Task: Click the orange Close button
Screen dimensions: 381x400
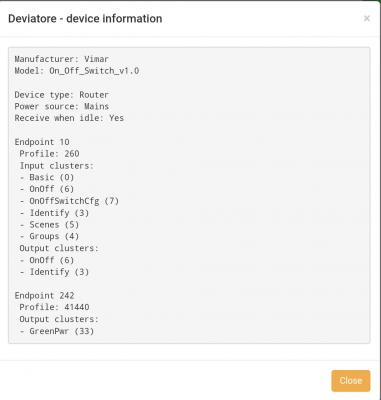Action: pyautogui.click(x=351, y=381)
